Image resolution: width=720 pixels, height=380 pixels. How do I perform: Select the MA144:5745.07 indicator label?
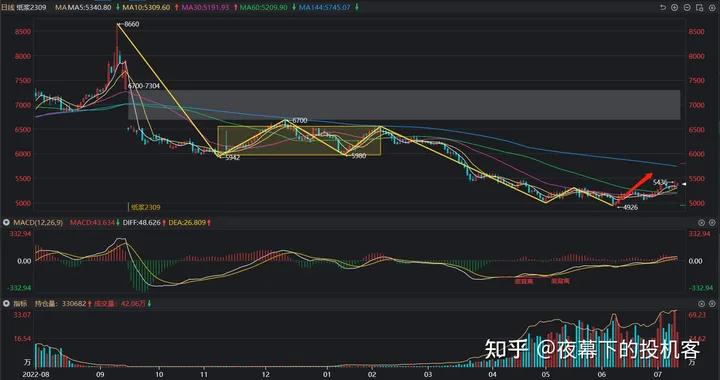[325, 7]
